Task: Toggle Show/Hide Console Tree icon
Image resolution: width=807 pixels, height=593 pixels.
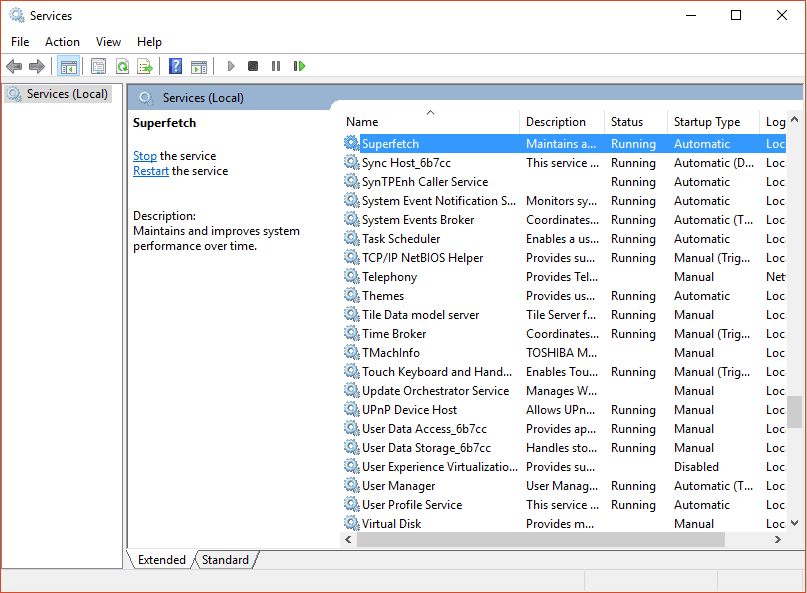Action: (x=68, y=66)
